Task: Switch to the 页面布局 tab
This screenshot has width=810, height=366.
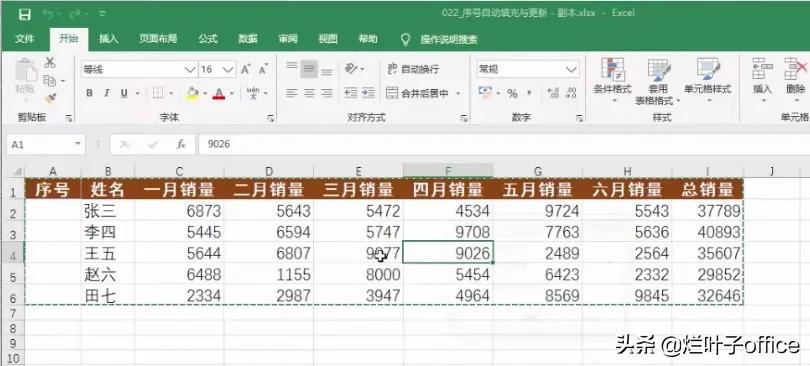Action: pos(158,39)
